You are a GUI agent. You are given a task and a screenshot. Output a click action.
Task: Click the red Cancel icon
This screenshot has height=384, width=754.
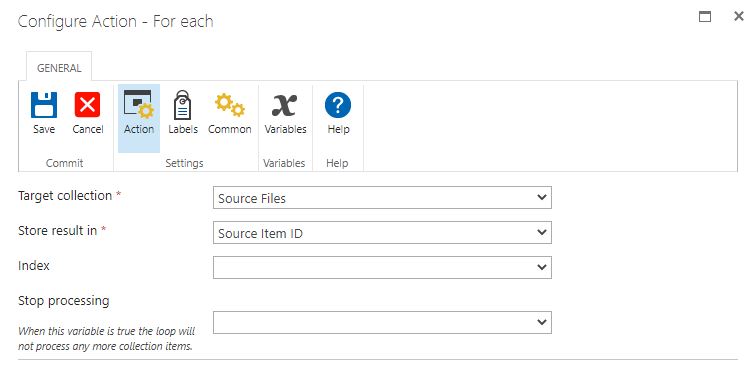(88, 105)
